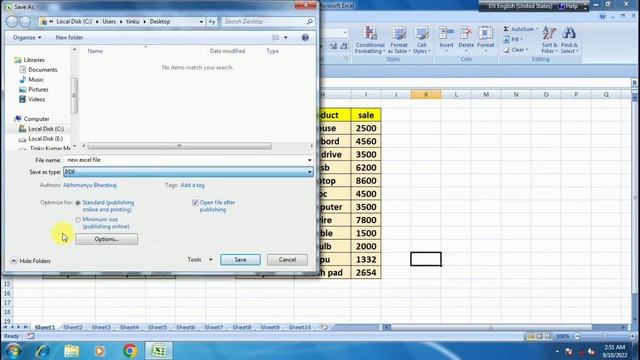
Task: Click Excel icon on taskbar
Action: pyautogui.click(x=158, y=351)
